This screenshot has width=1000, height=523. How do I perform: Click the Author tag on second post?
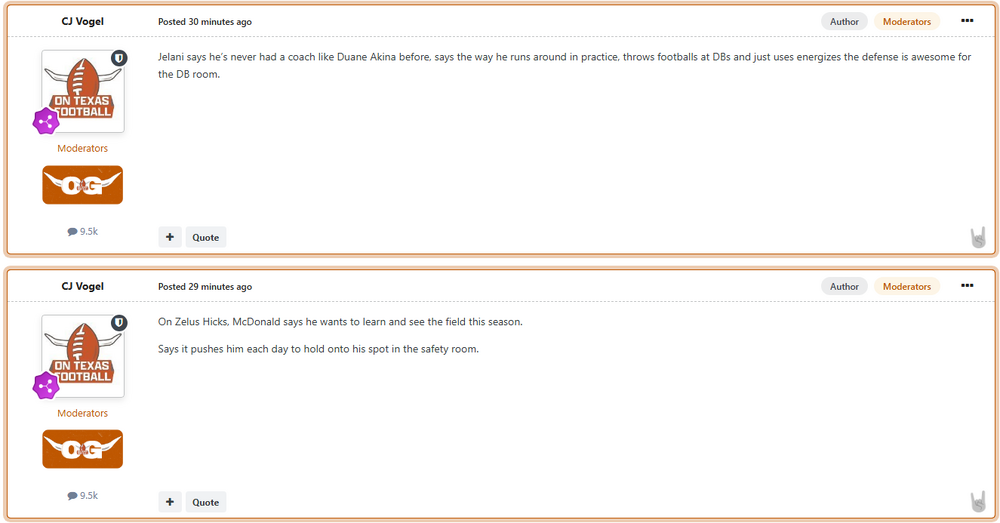pyautogui.click(x=844, y=286)
